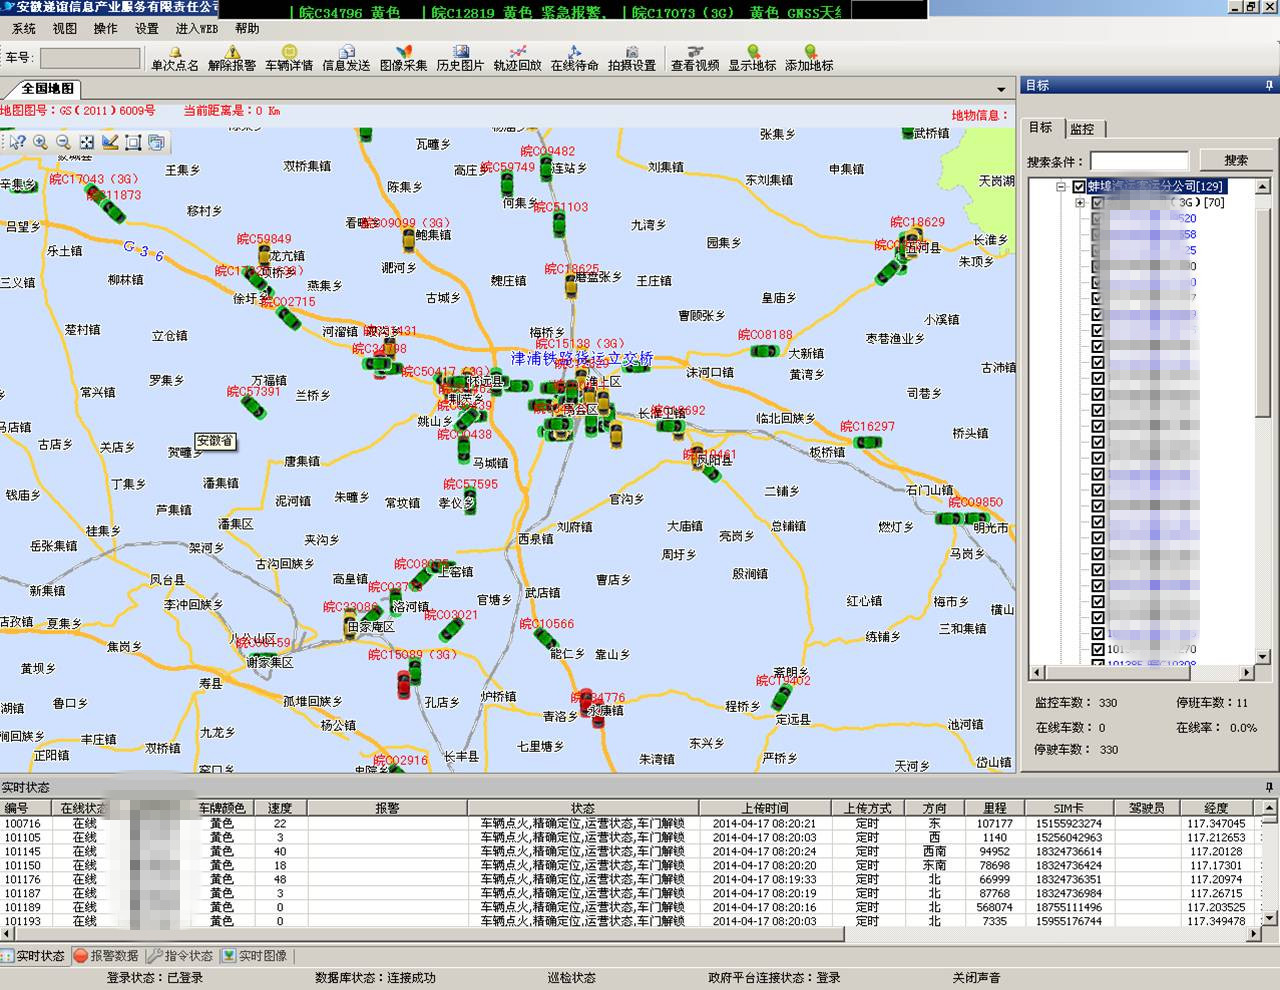Viewport: 1280px width, 990px height.
Task: Click 关闭声音 in status bar
Action: click(976, 978)
